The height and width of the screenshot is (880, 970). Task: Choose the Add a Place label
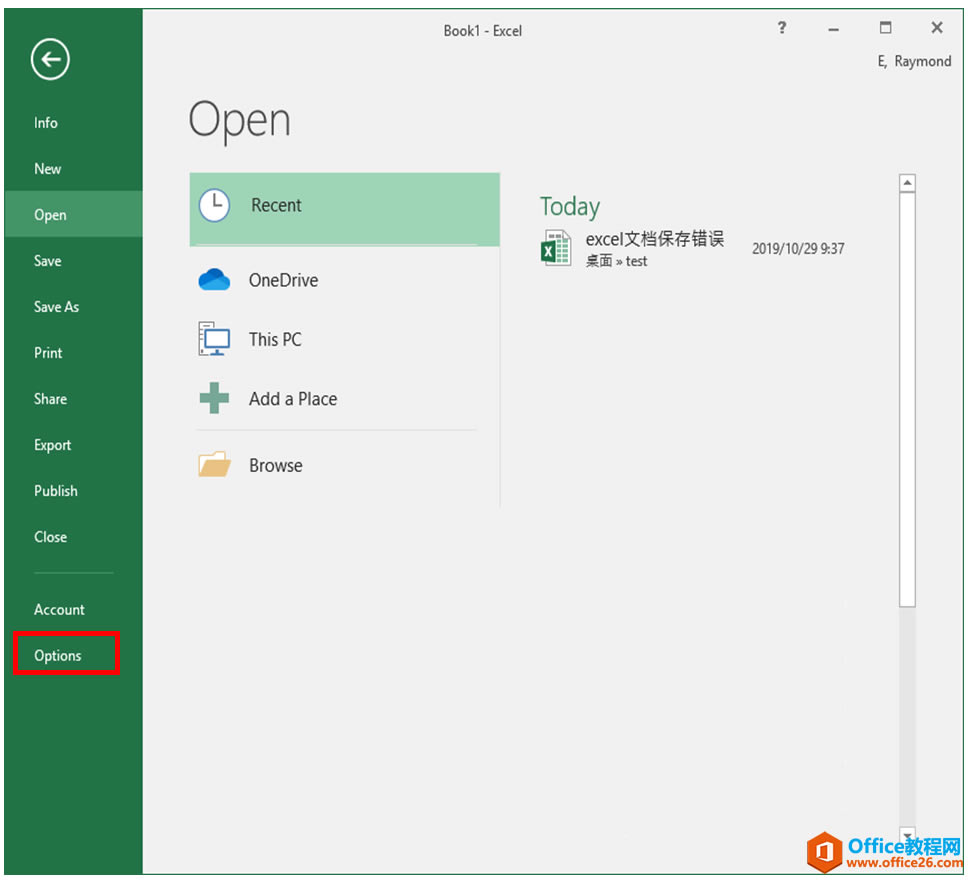293,399
